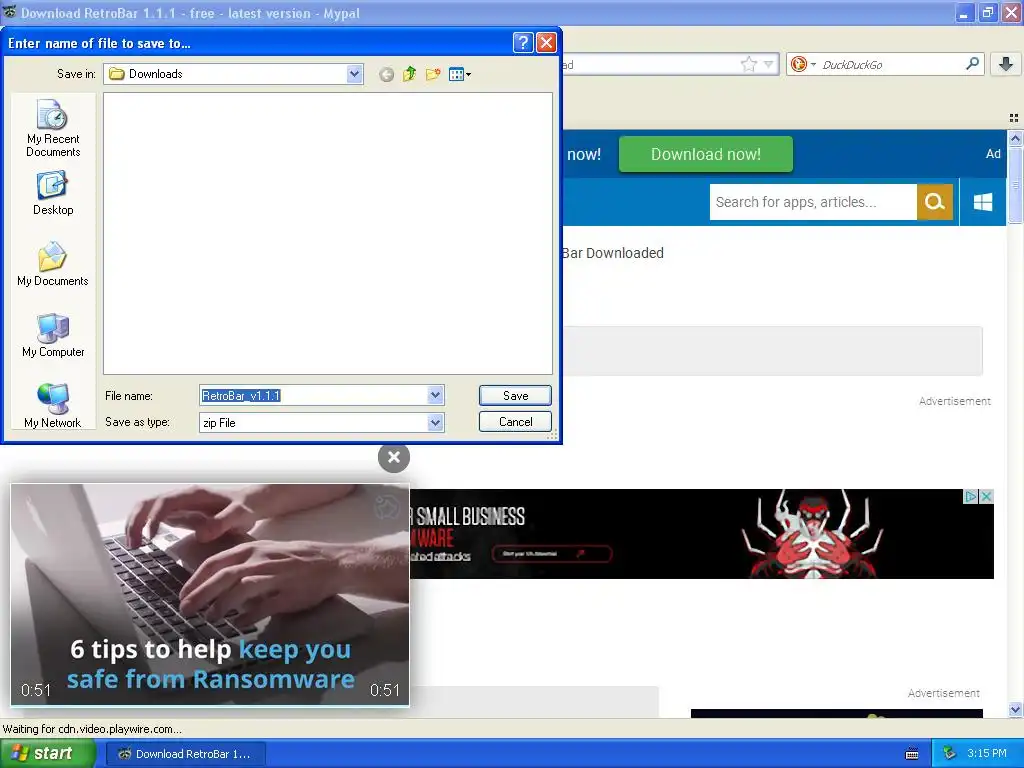Select Download RetroBar taskbar button
The width and height of the screenshot is (1024, 768).
point(185,754)
